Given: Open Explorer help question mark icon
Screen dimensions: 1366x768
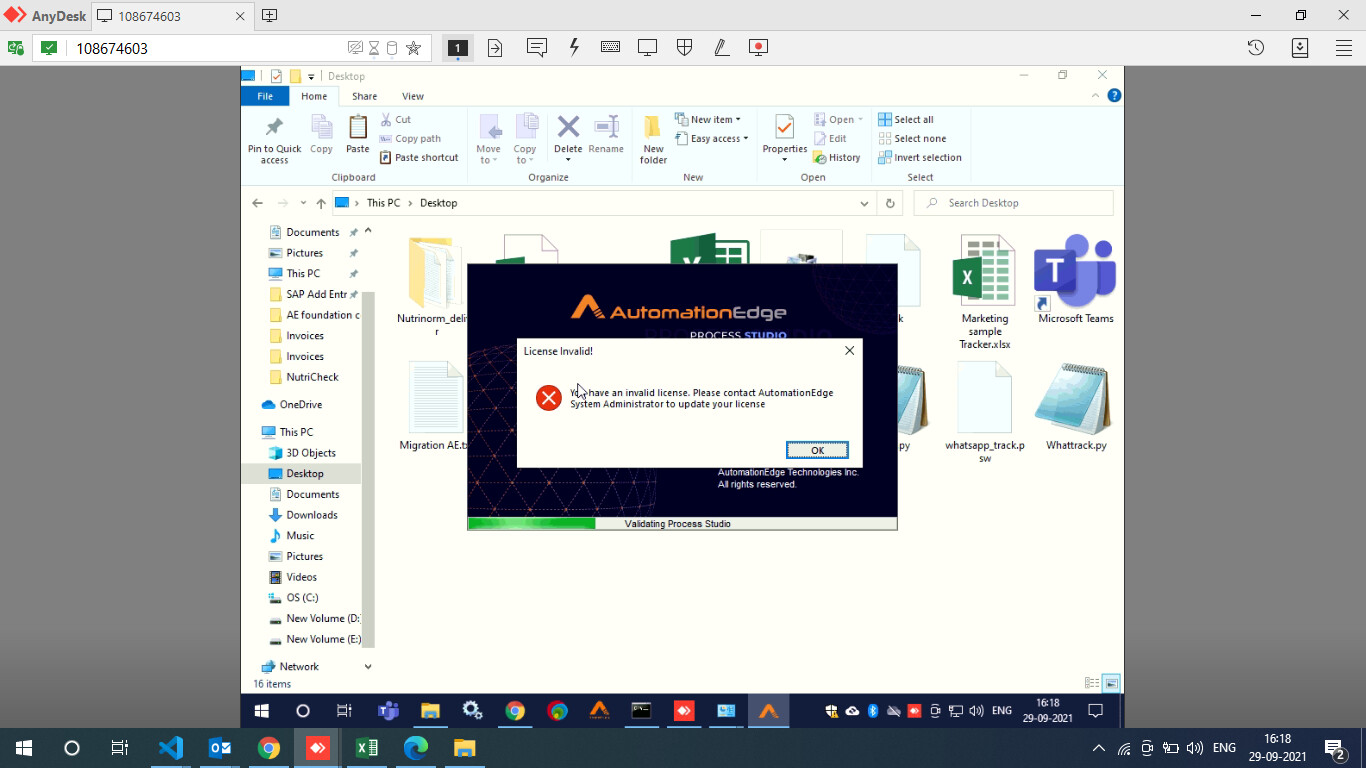Looking at the screenshot, I should coord(1114,96).
